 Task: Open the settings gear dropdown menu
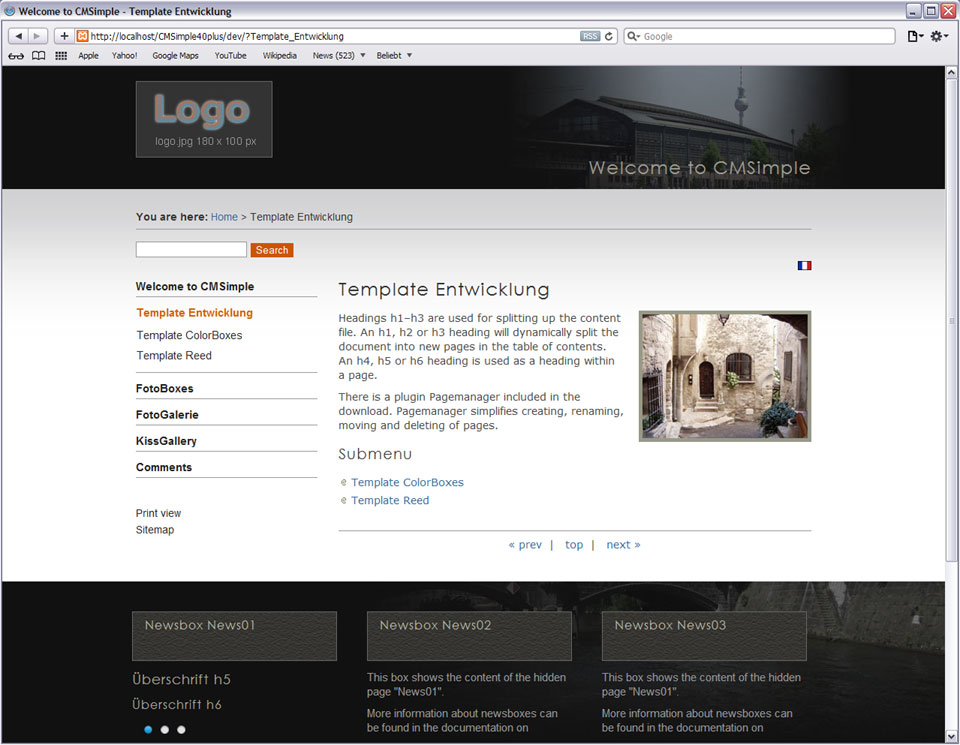point(939,36)
